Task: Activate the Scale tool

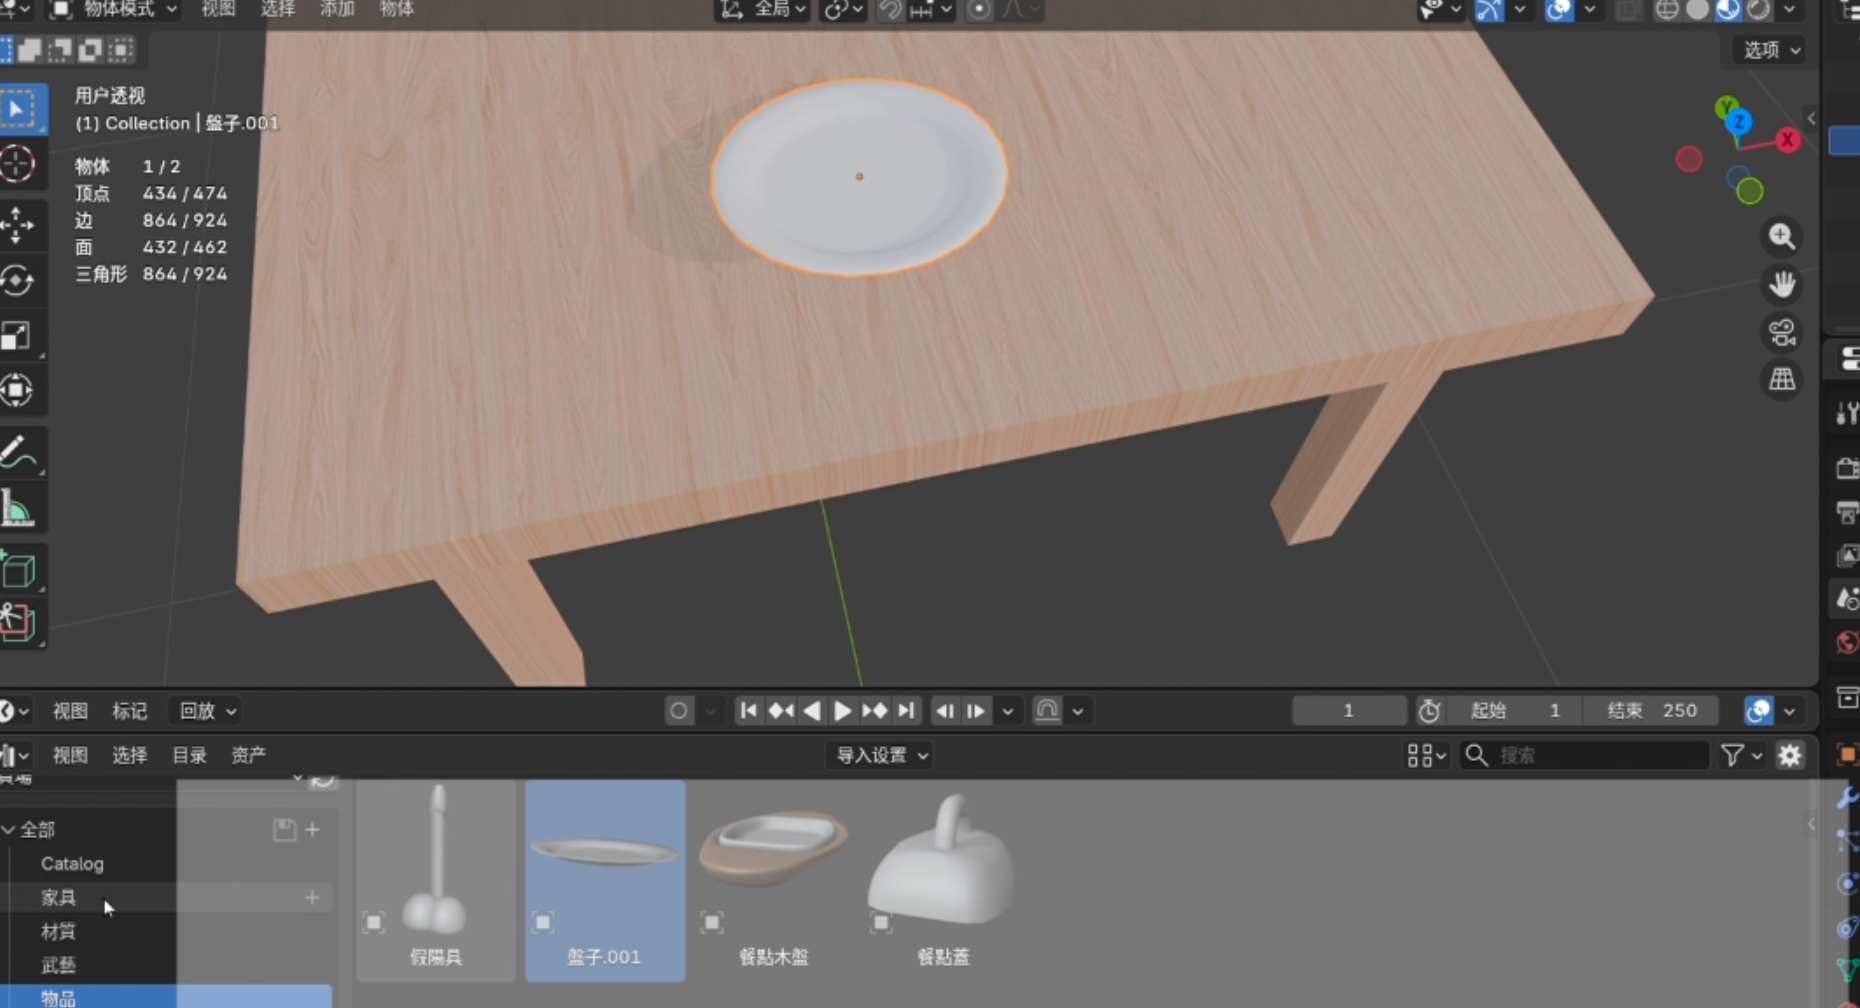Action: 18,336
